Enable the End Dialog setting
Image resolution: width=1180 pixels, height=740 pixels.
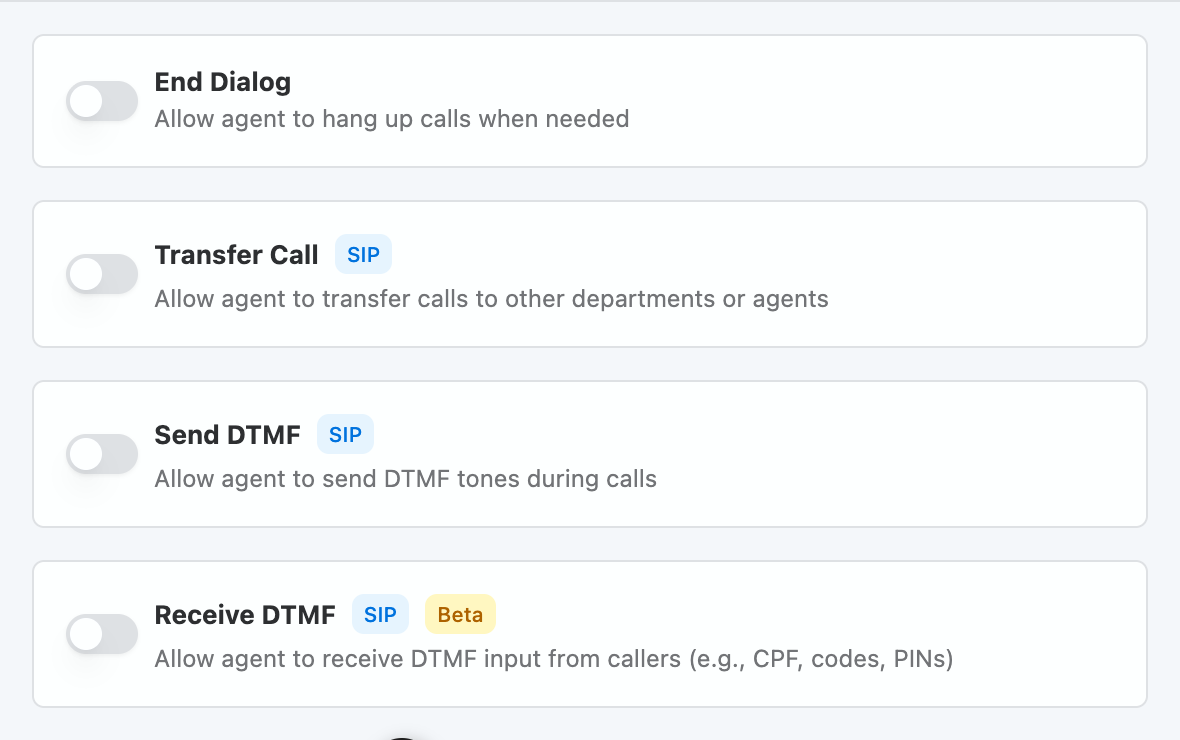coord(101,101)
